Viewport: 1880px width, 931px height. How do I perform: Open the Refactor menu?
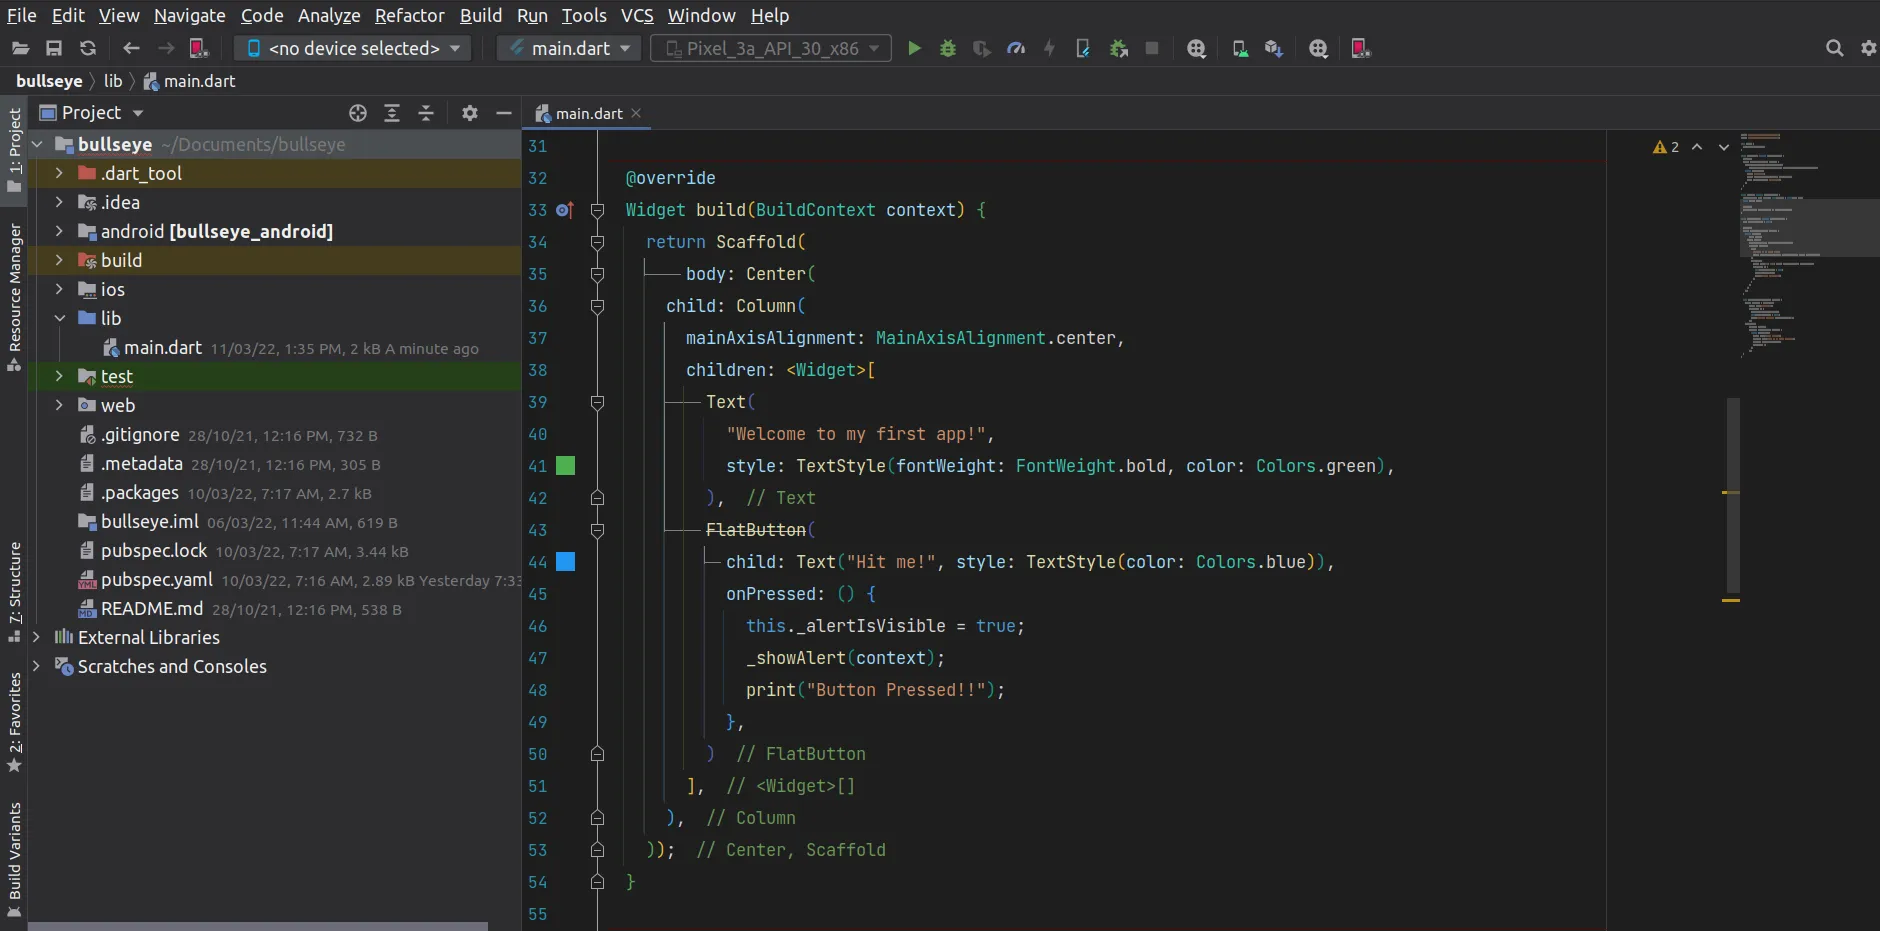409,15
